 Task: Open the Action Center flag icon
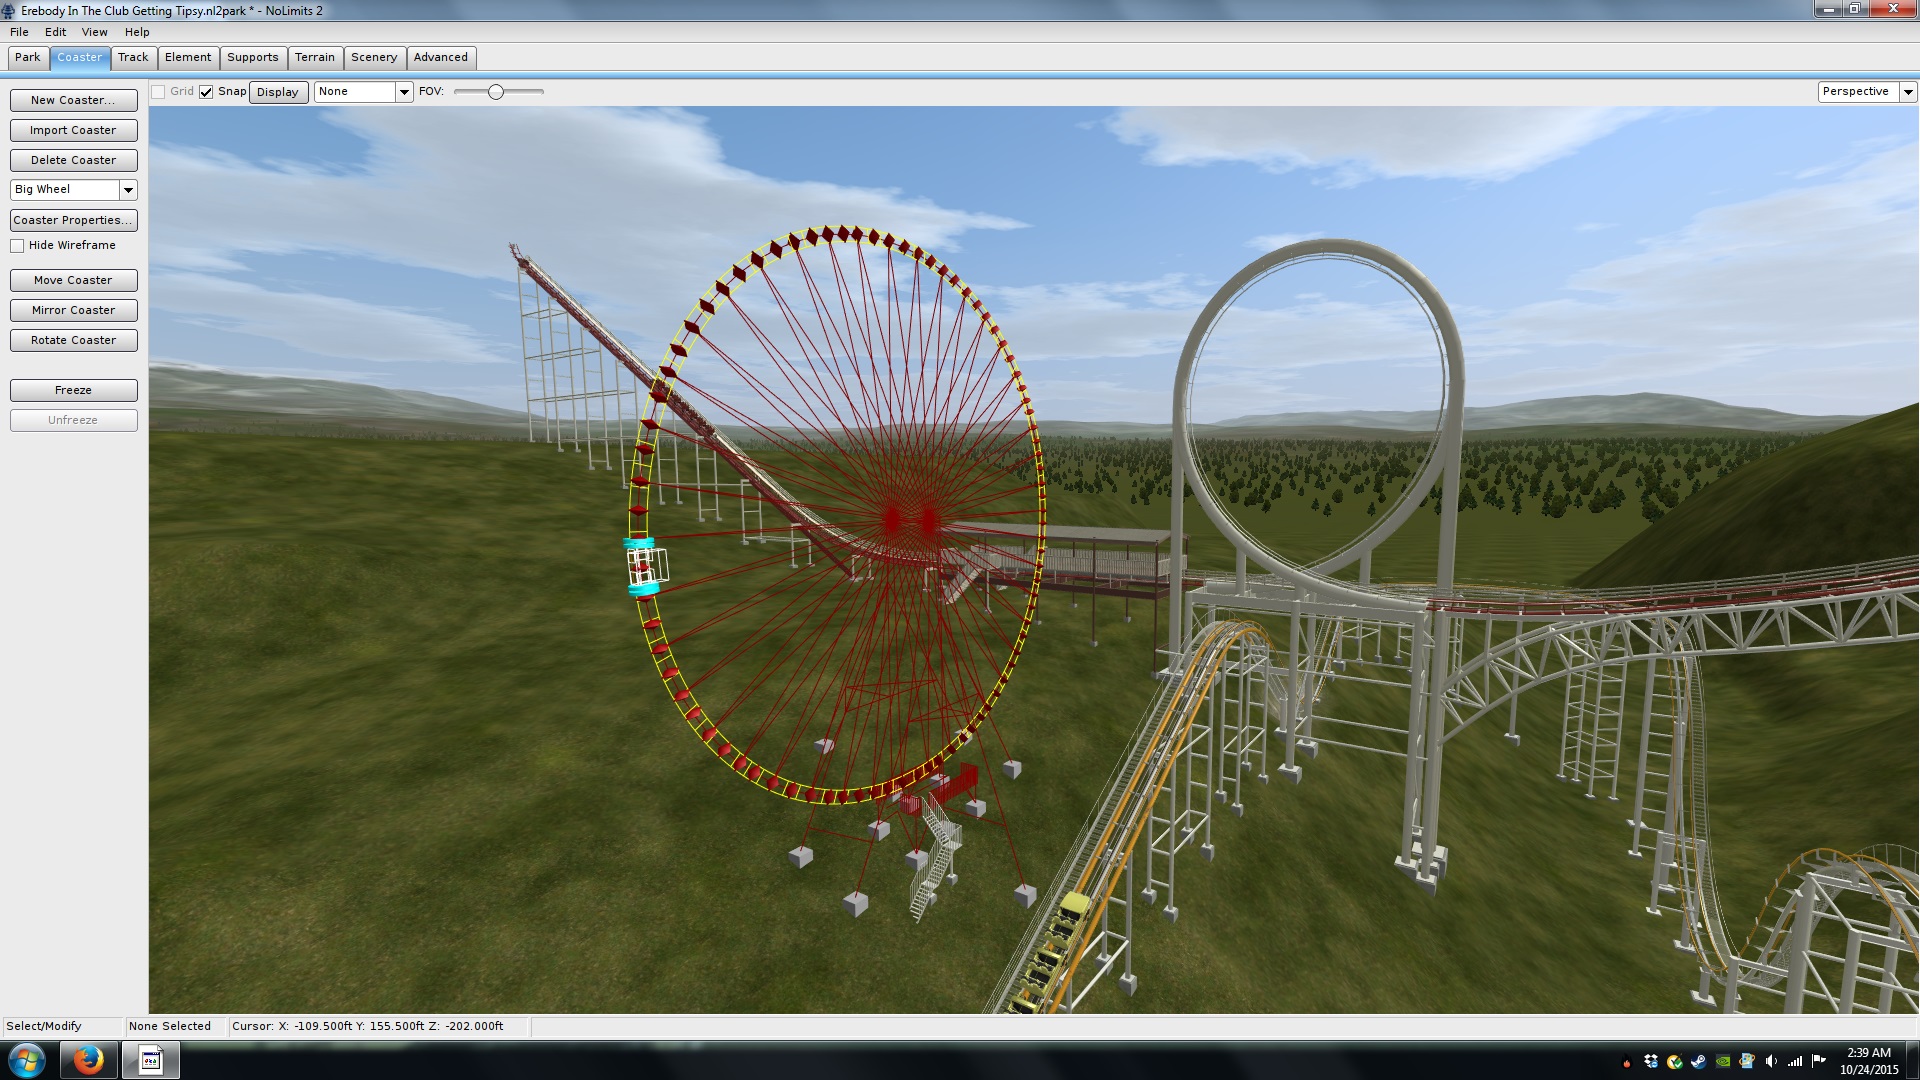(1819, 1060)
